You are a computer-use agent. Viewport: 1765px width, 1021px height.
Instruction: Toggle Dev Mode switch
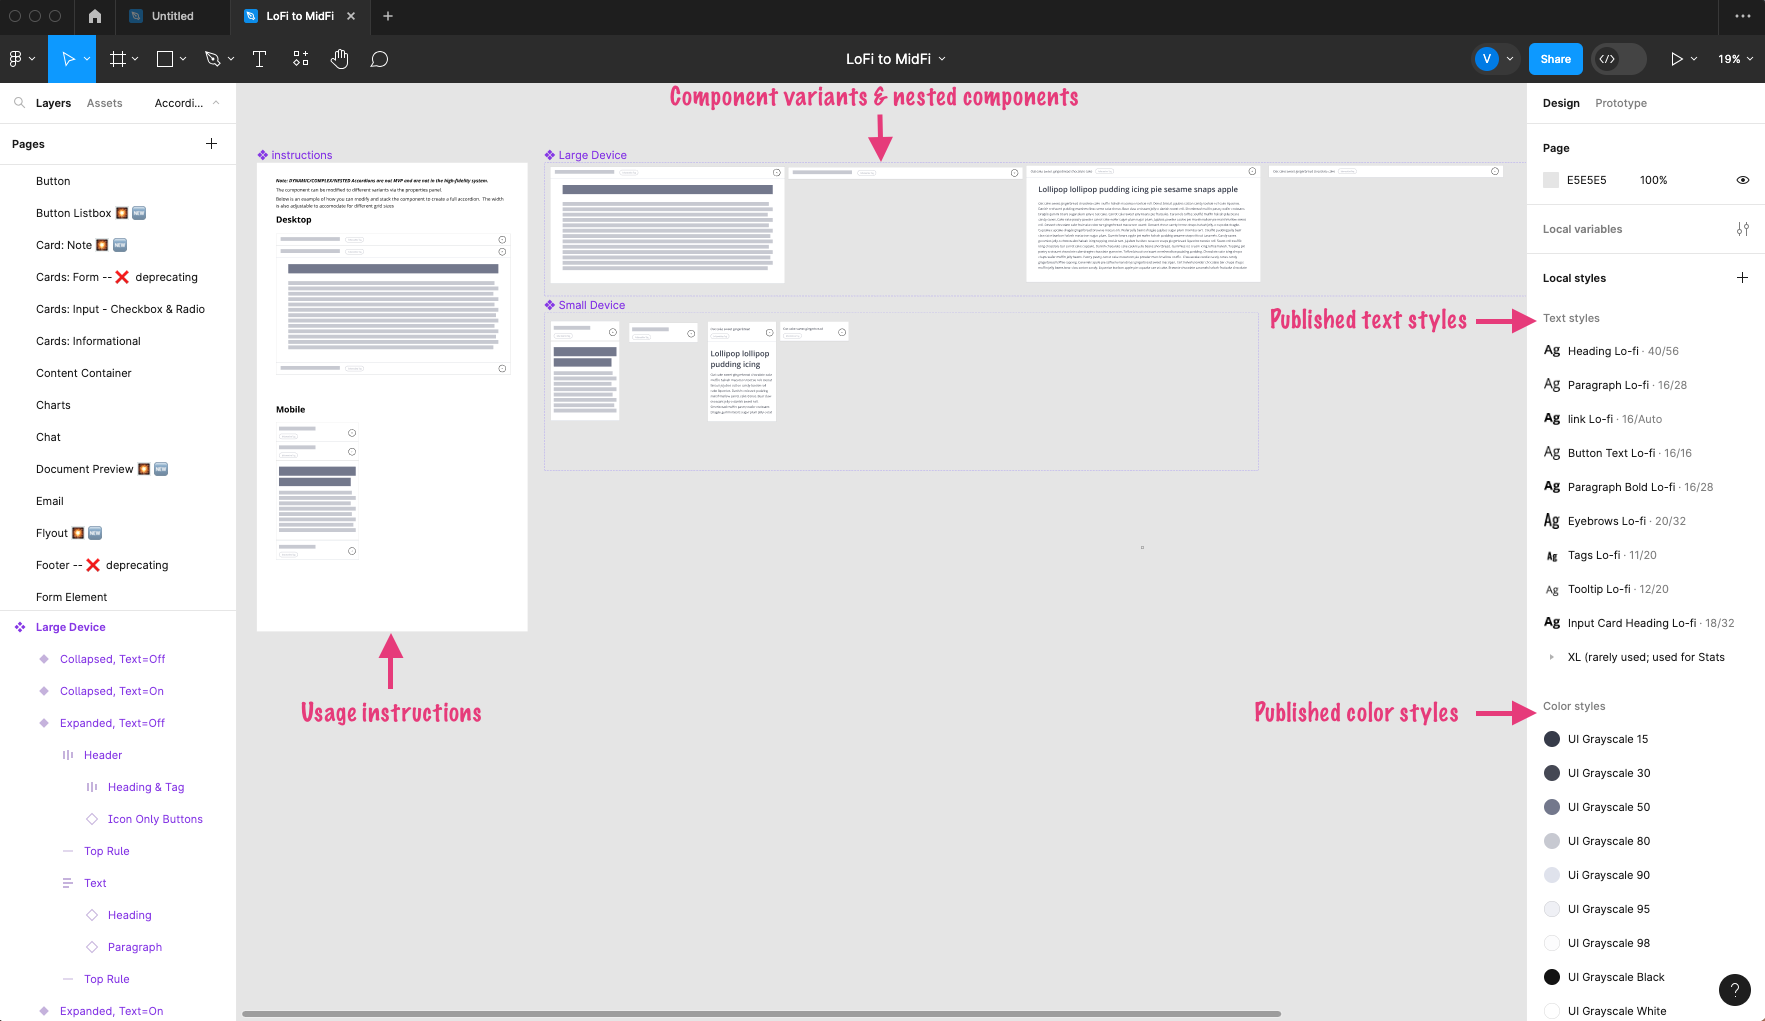pyautogui.click(x=1618, y=59)
